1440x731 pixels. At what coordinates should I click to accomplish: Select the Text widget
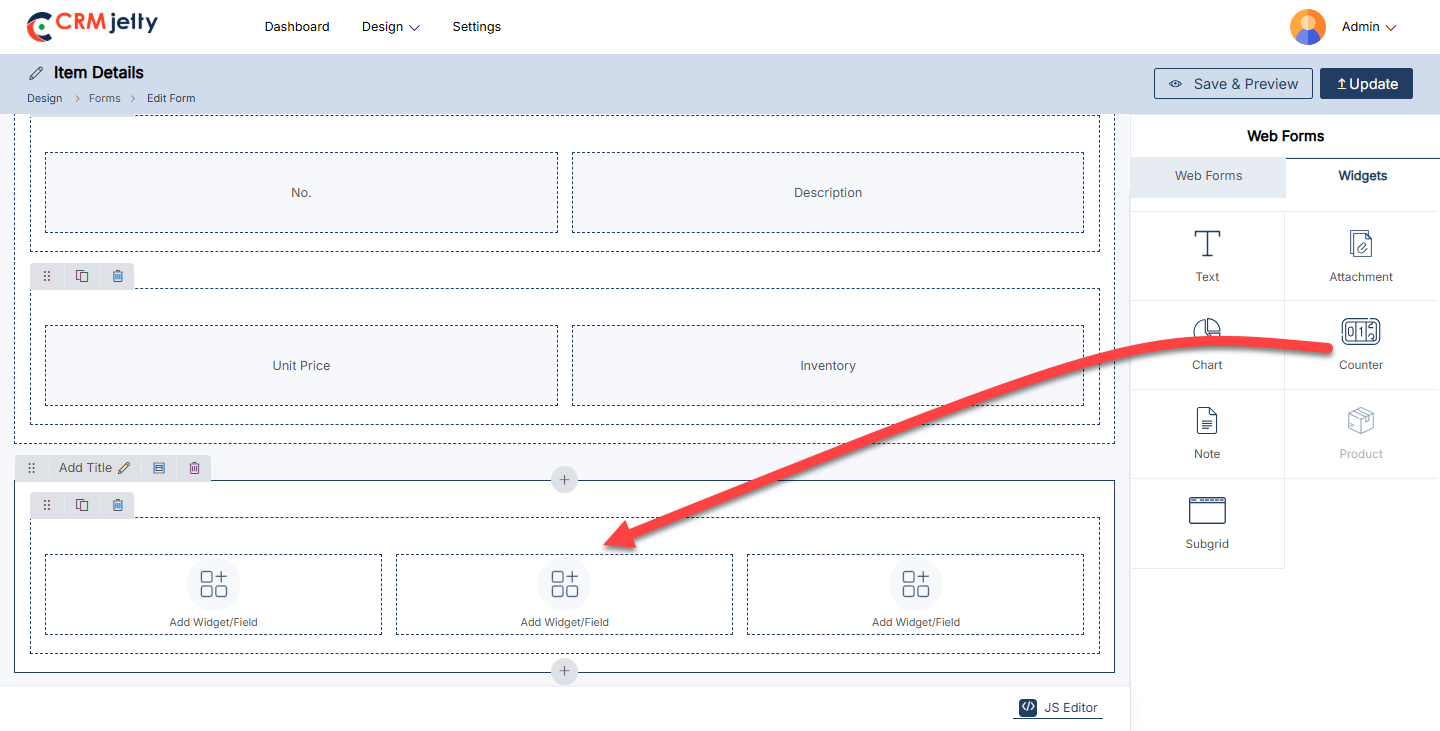pyautogui.click(x=1207, y=255)
